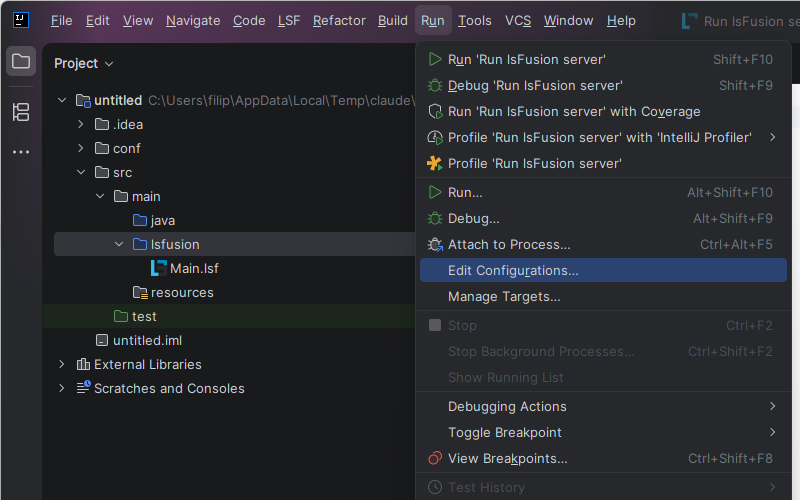Image resolution: width=800 pixels, height=500 pixels.
Task: Click the Run with Coverage shield icon
Action: click(435, 111)
